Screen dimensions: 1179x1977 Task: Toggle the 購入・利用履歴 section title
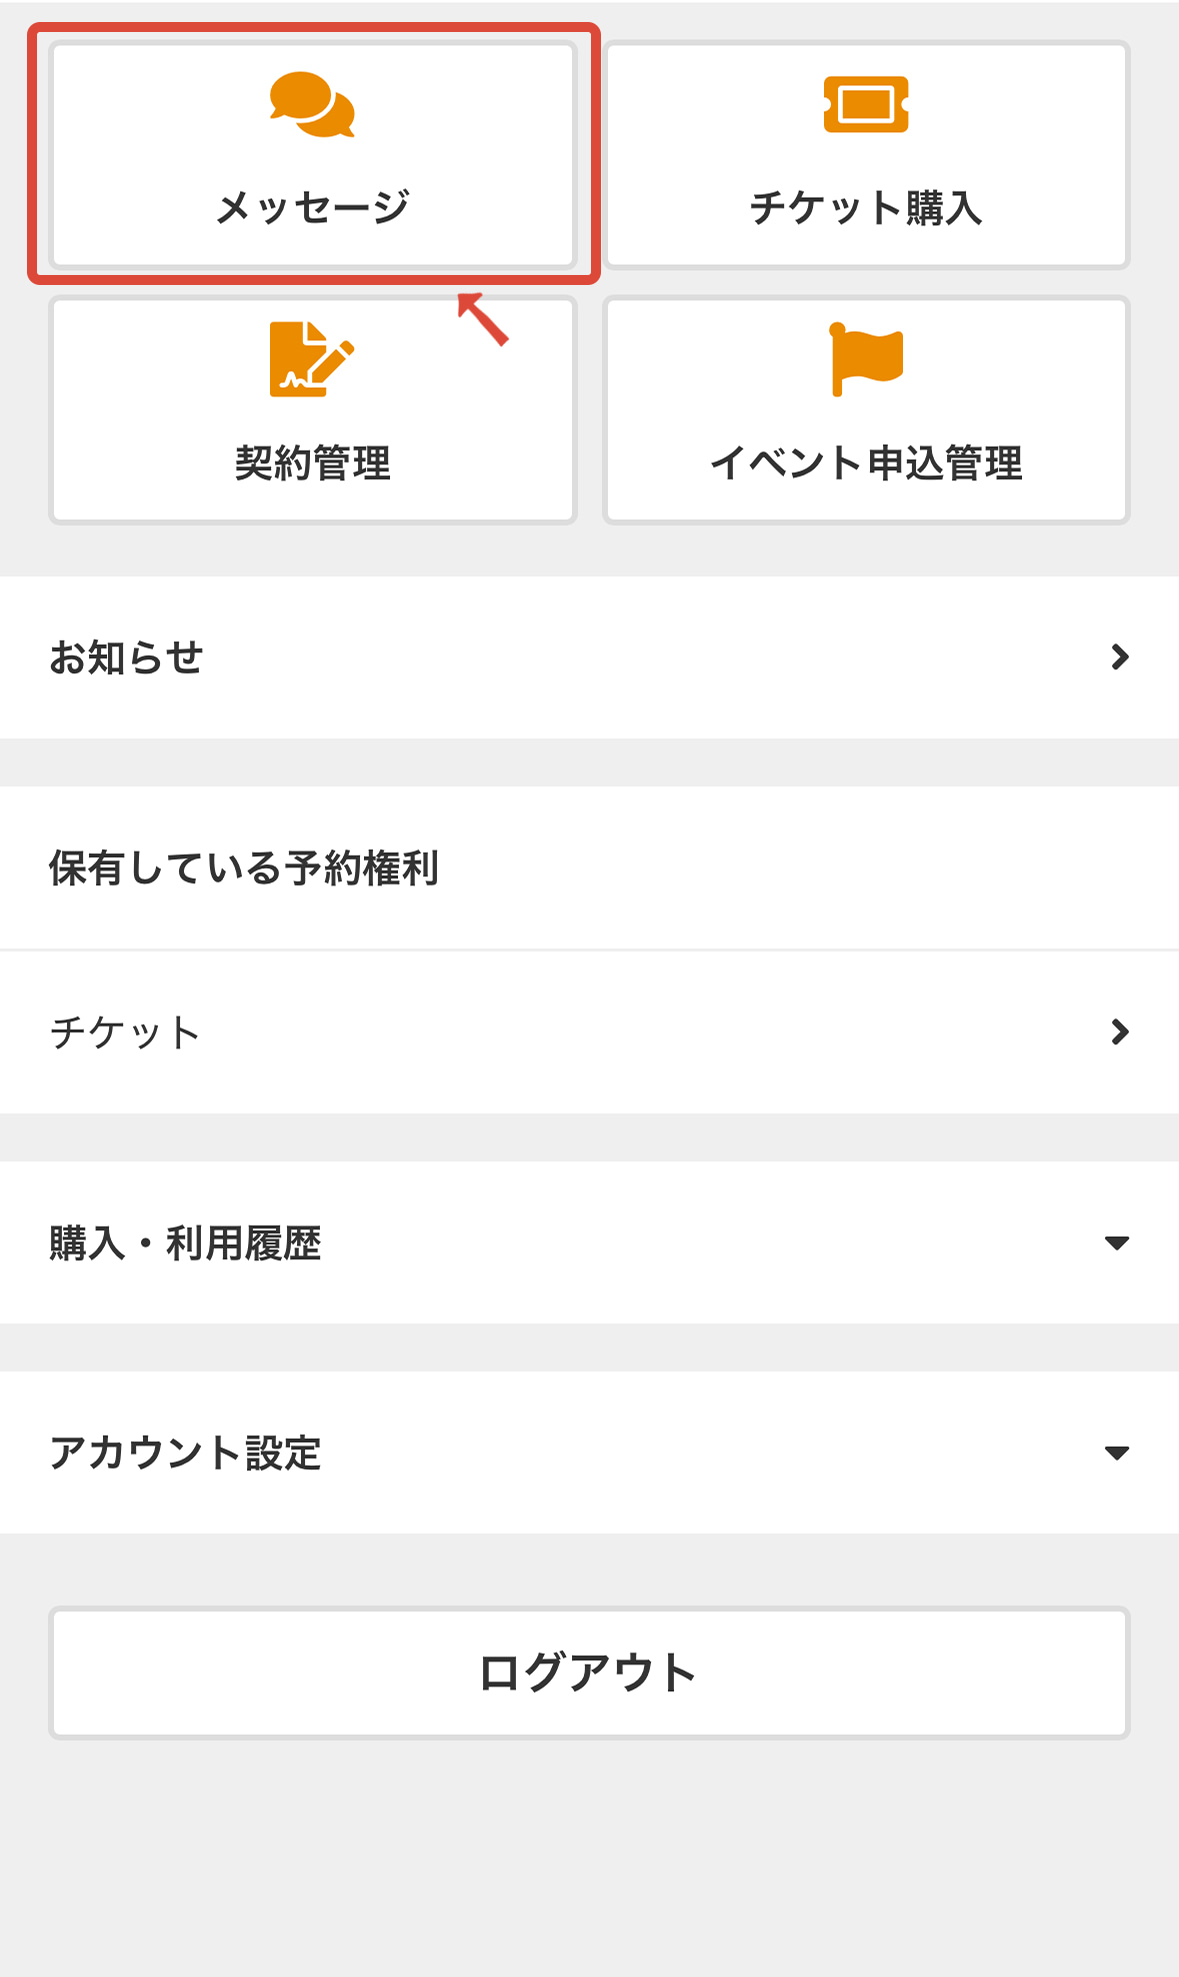[x=186, y=1244]
